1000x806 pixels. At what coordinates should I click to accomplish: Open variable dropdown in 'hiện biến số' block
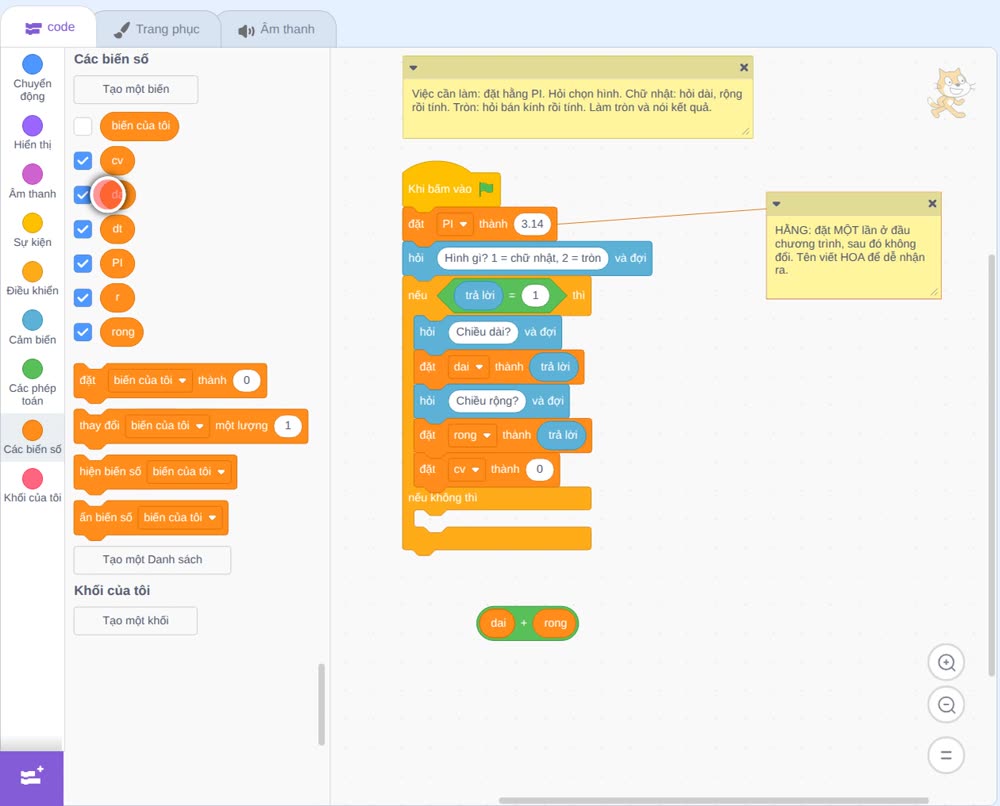pyautogui.click(x=189, y=472)
